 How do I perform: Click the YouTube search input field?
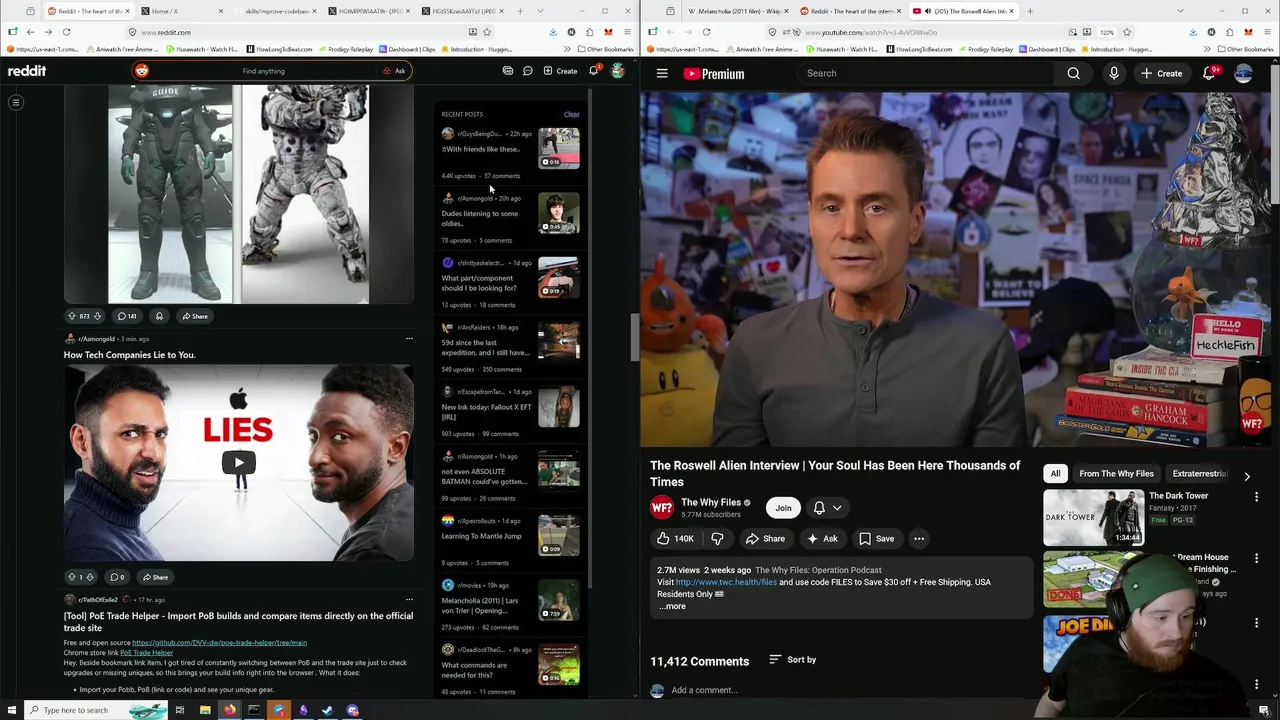coord(925,73)
